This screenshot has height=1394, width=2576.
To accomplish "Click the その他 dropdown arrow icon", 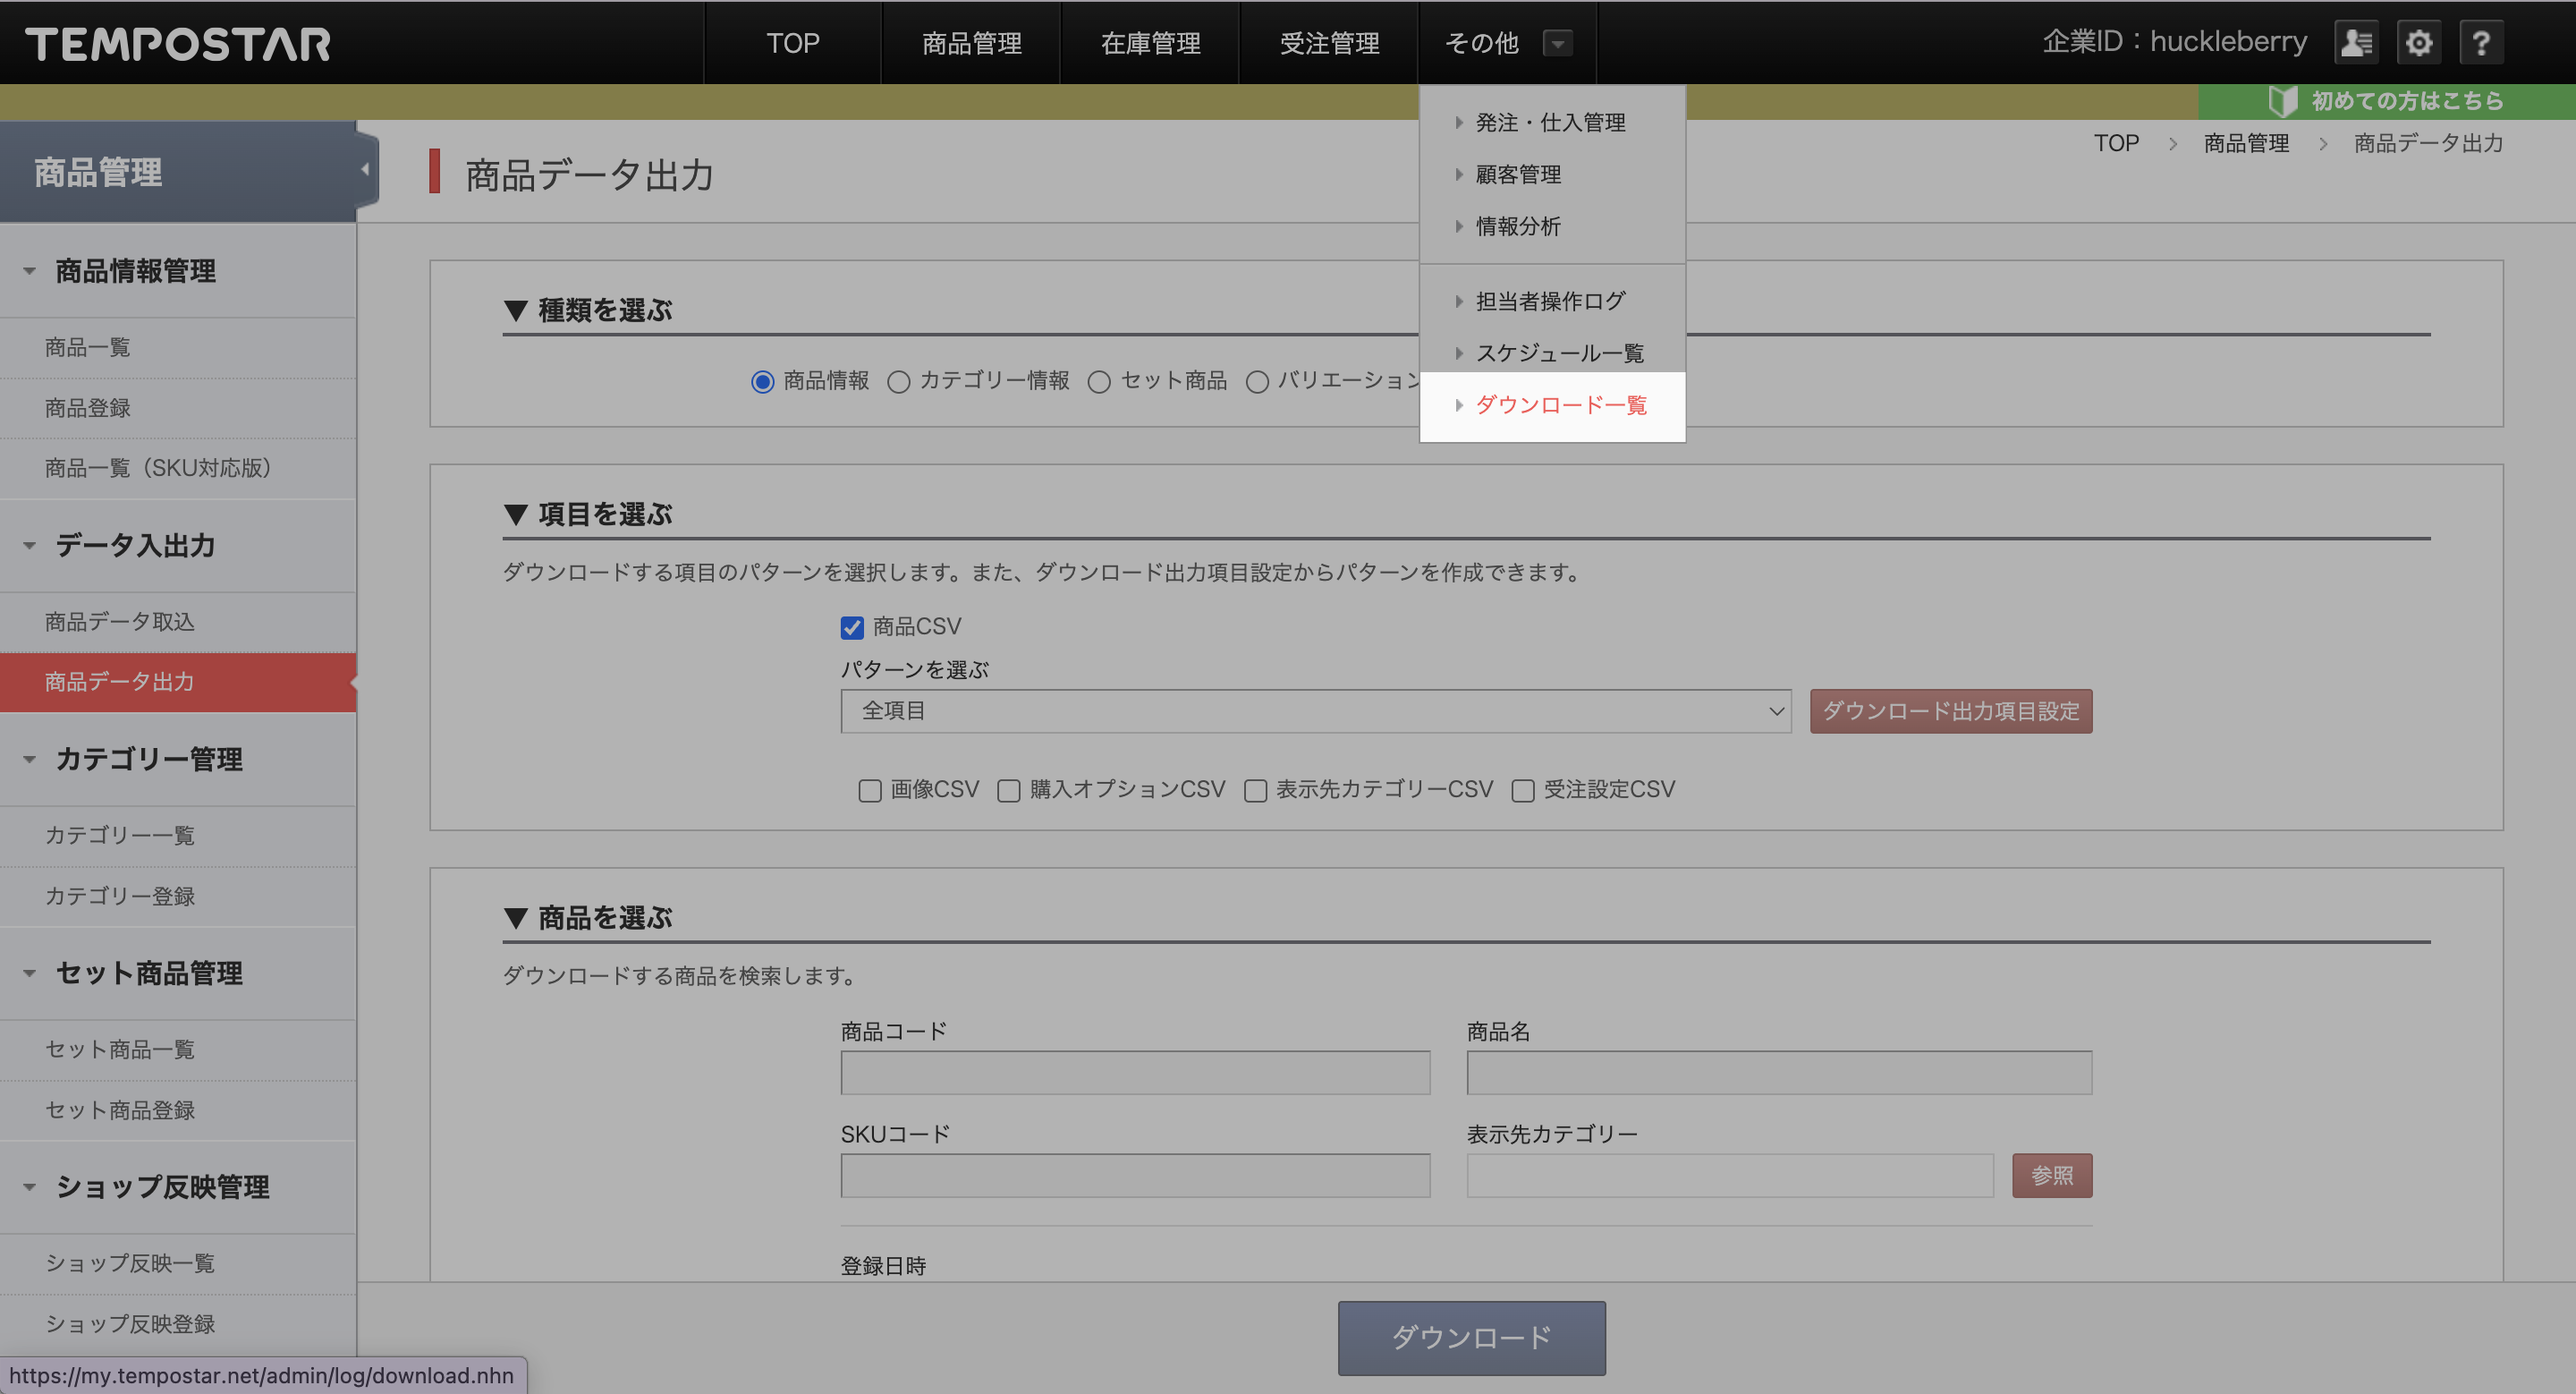I will click(1557, 43).
